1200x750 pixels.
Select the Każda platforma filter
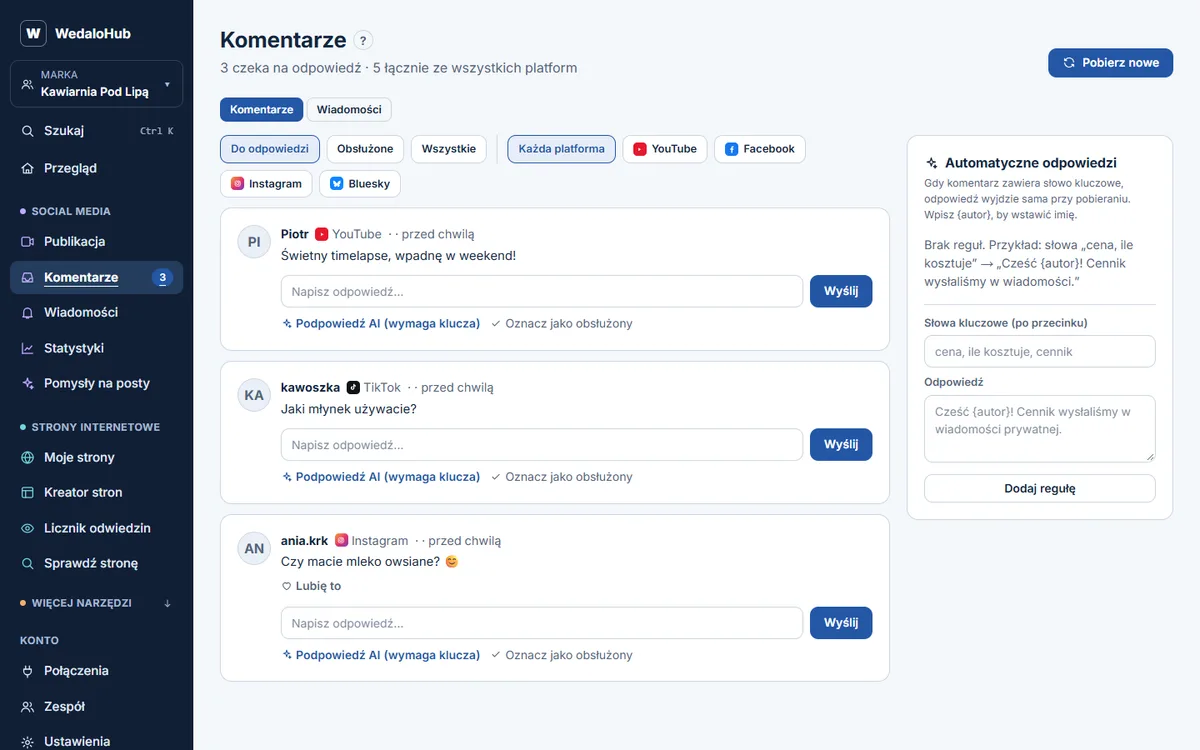click(x=562, y=149)
